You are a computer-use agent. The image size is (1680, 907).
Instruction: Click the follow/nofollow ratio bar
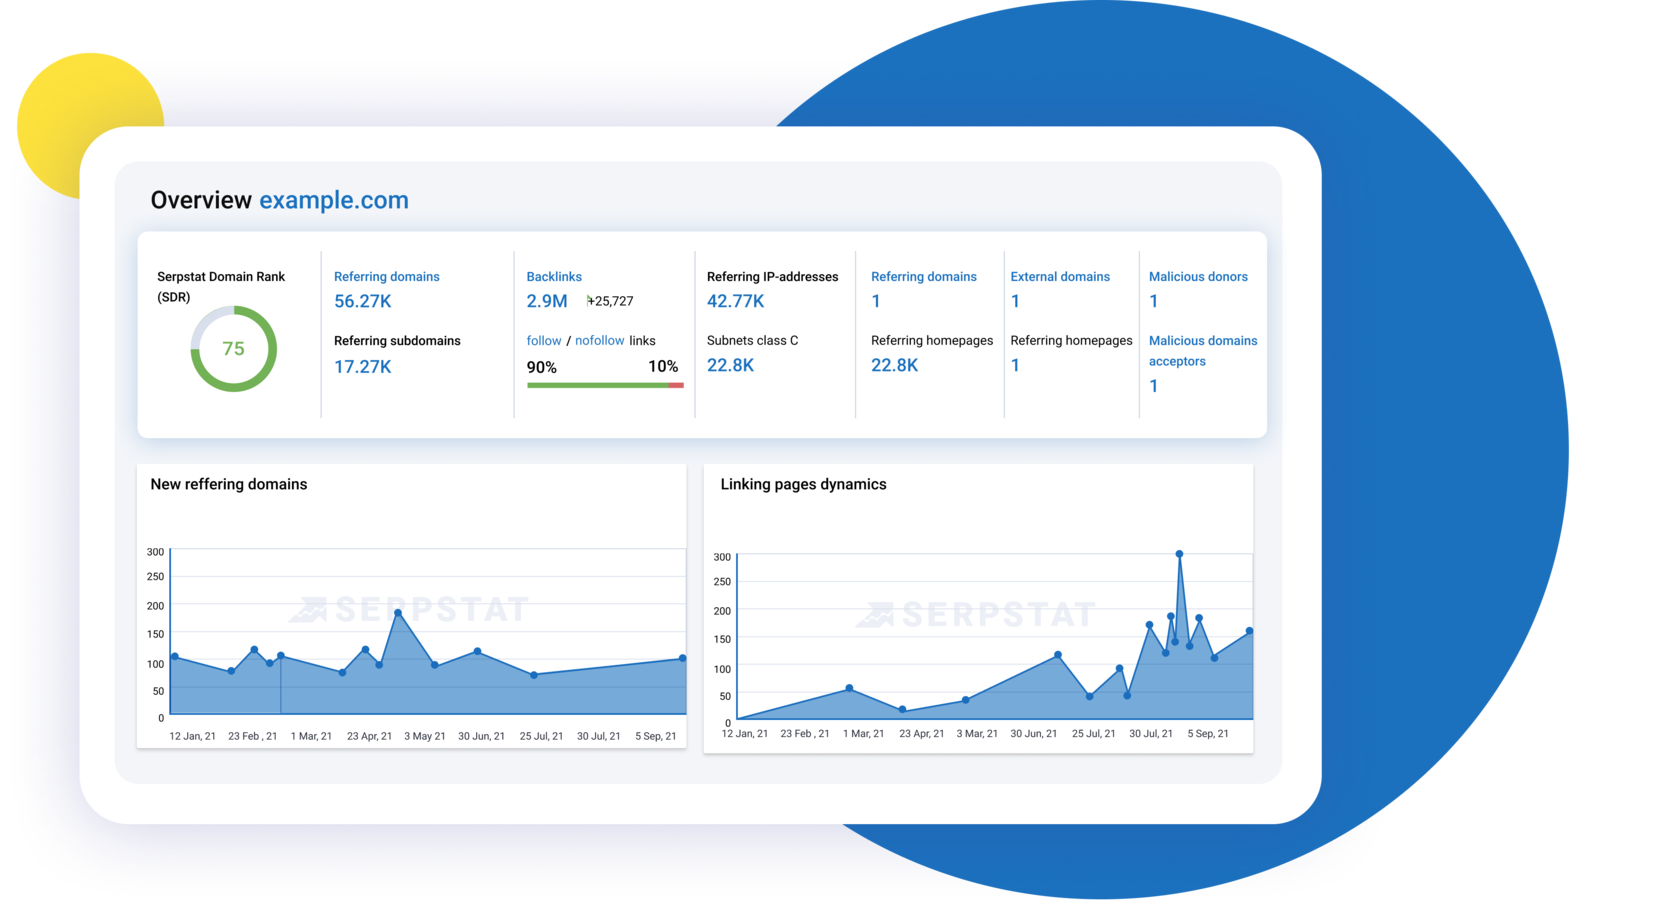click(605, 385)
